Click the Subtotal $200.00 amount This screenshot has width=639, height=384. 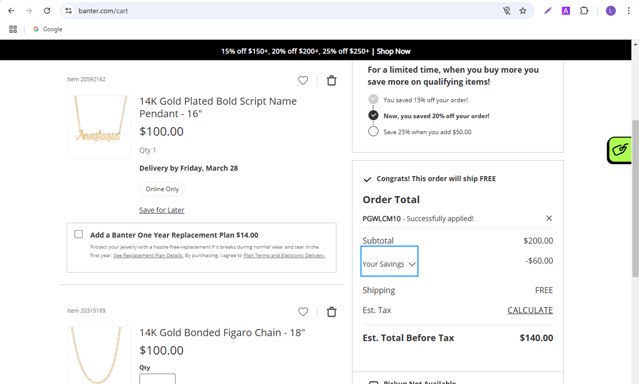[x=538, y=241]
